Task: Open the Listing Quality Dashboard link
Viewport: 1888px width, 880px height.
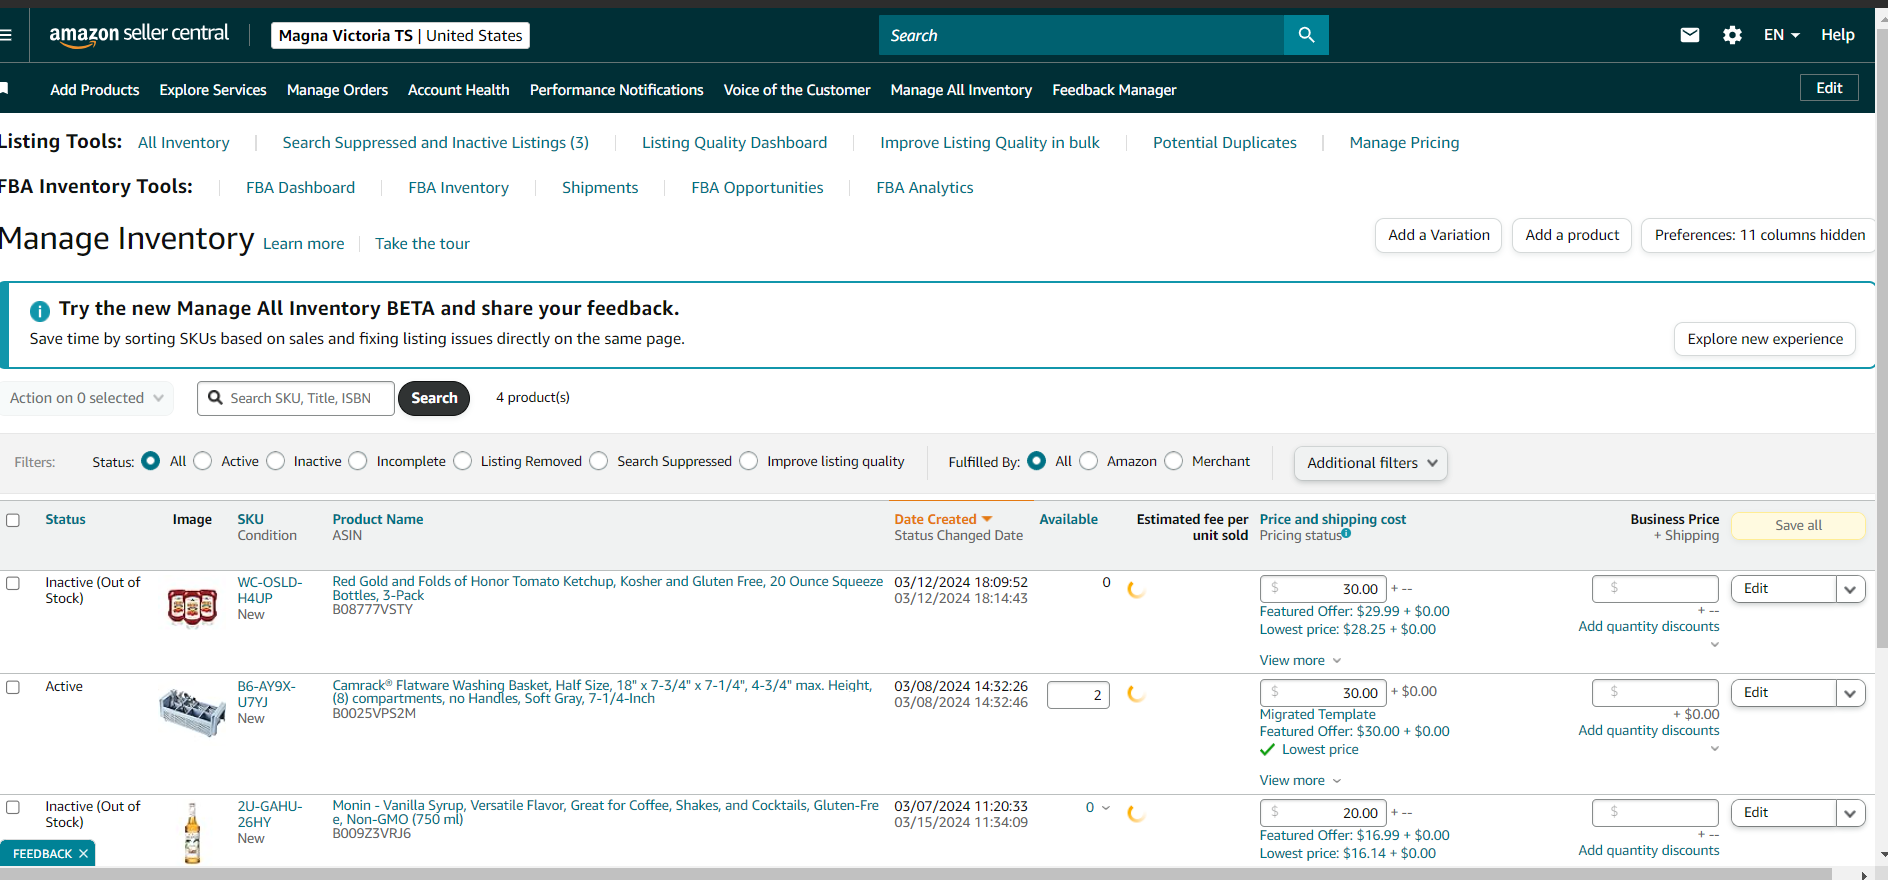Action: coord(734,143)
